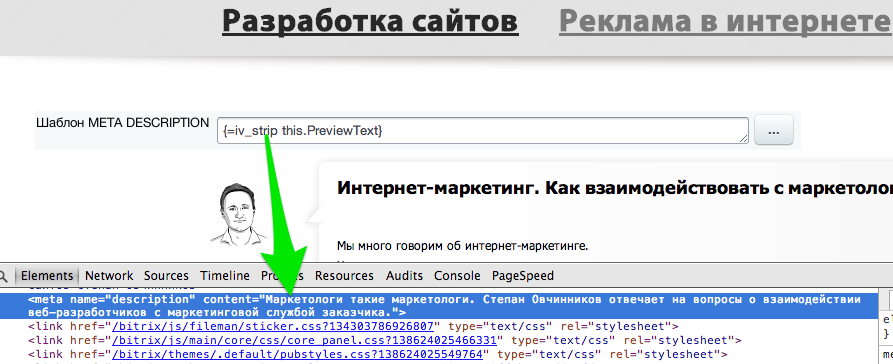Switch to the Elements tab

click(x=47, y=276)
